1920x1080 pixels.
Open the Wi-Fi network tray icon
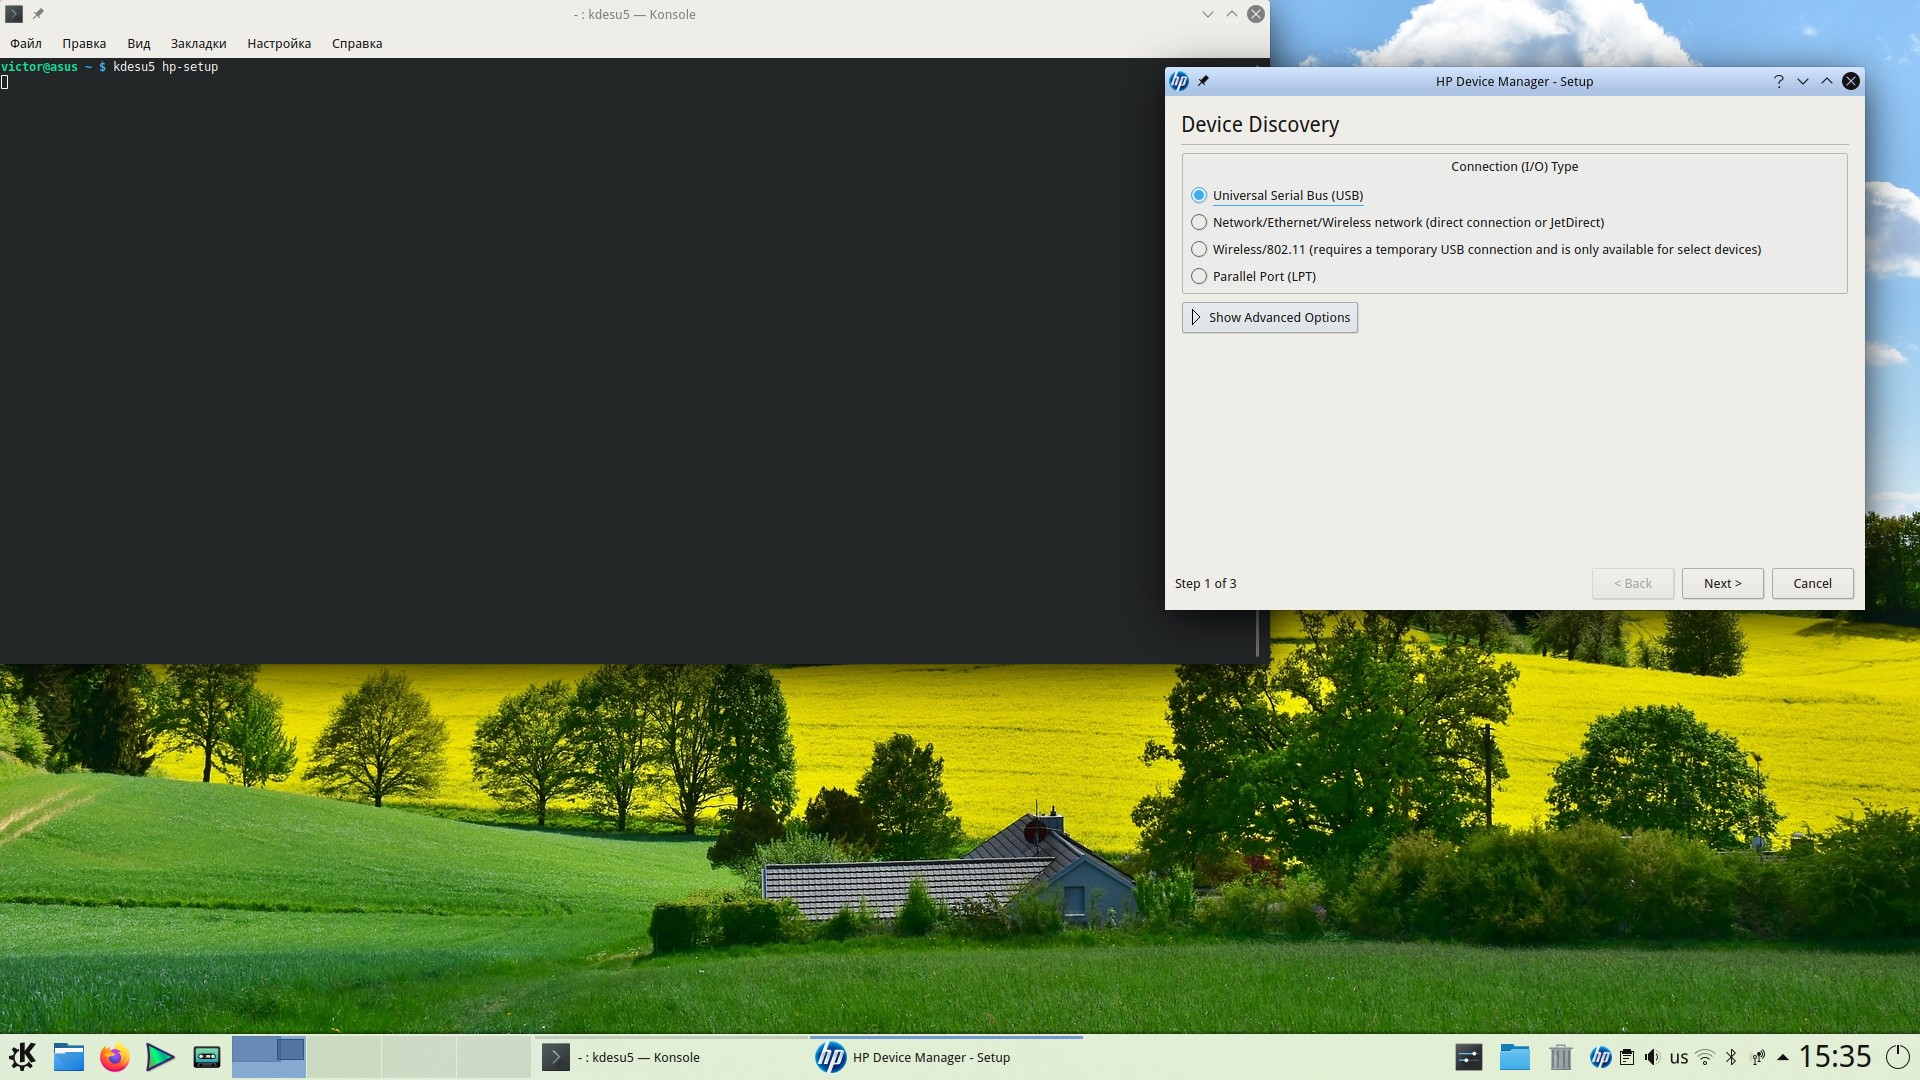coord(1705,1057)
